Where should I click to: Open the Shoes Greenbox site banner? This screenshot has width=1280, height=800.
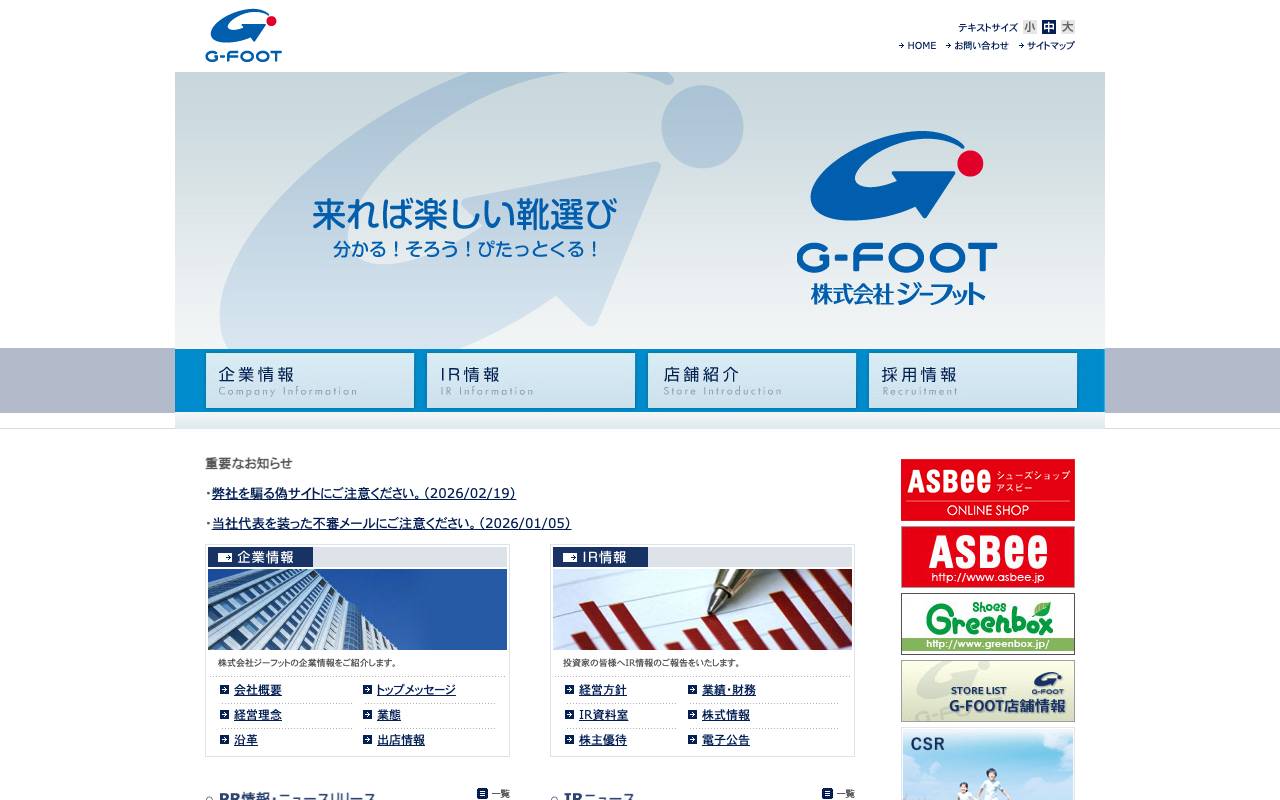(x=987, y=623)
